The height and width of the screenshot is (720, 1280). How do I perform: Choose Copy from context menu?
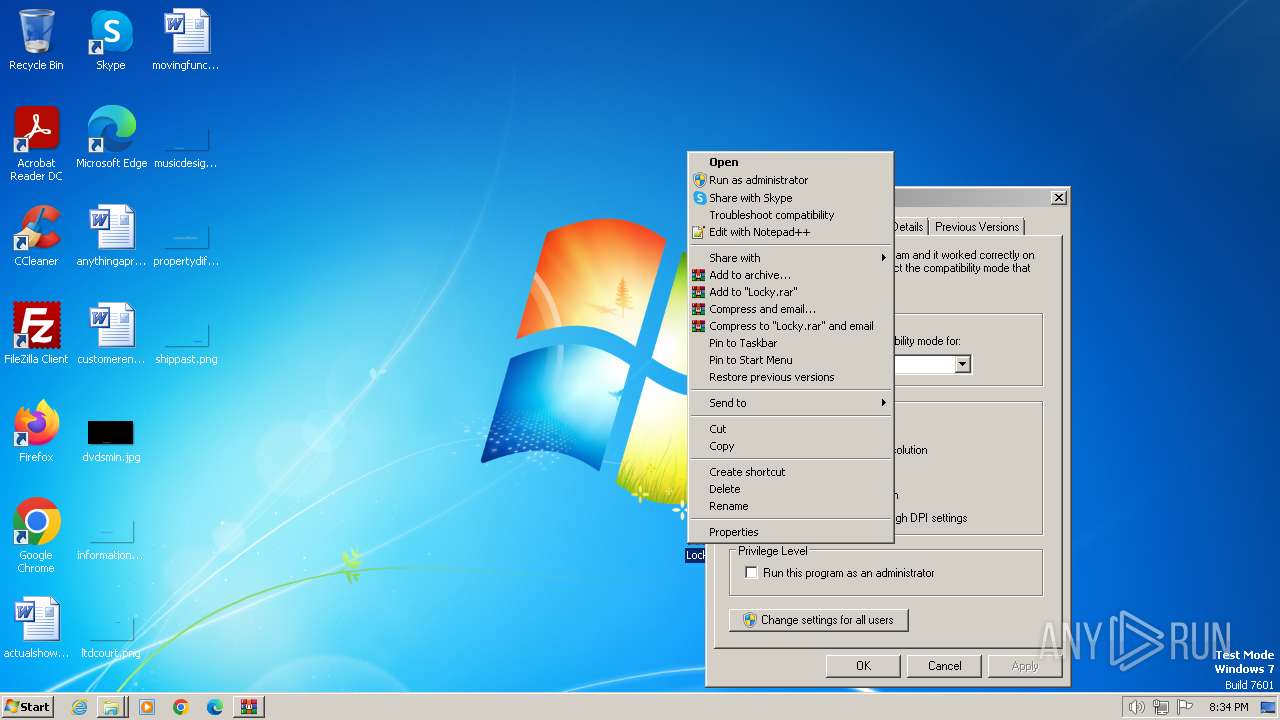tap(790, 446)
